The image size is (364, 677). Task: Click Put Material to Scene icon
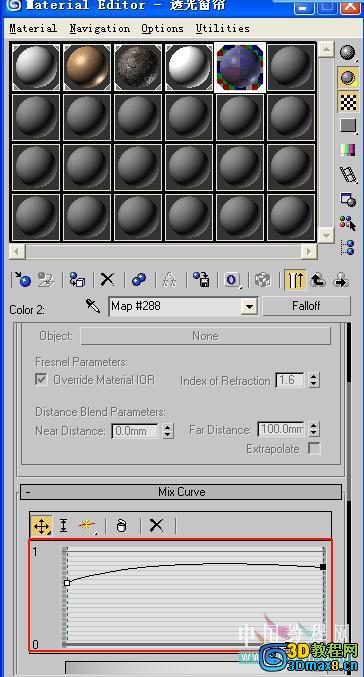(45, 280)
